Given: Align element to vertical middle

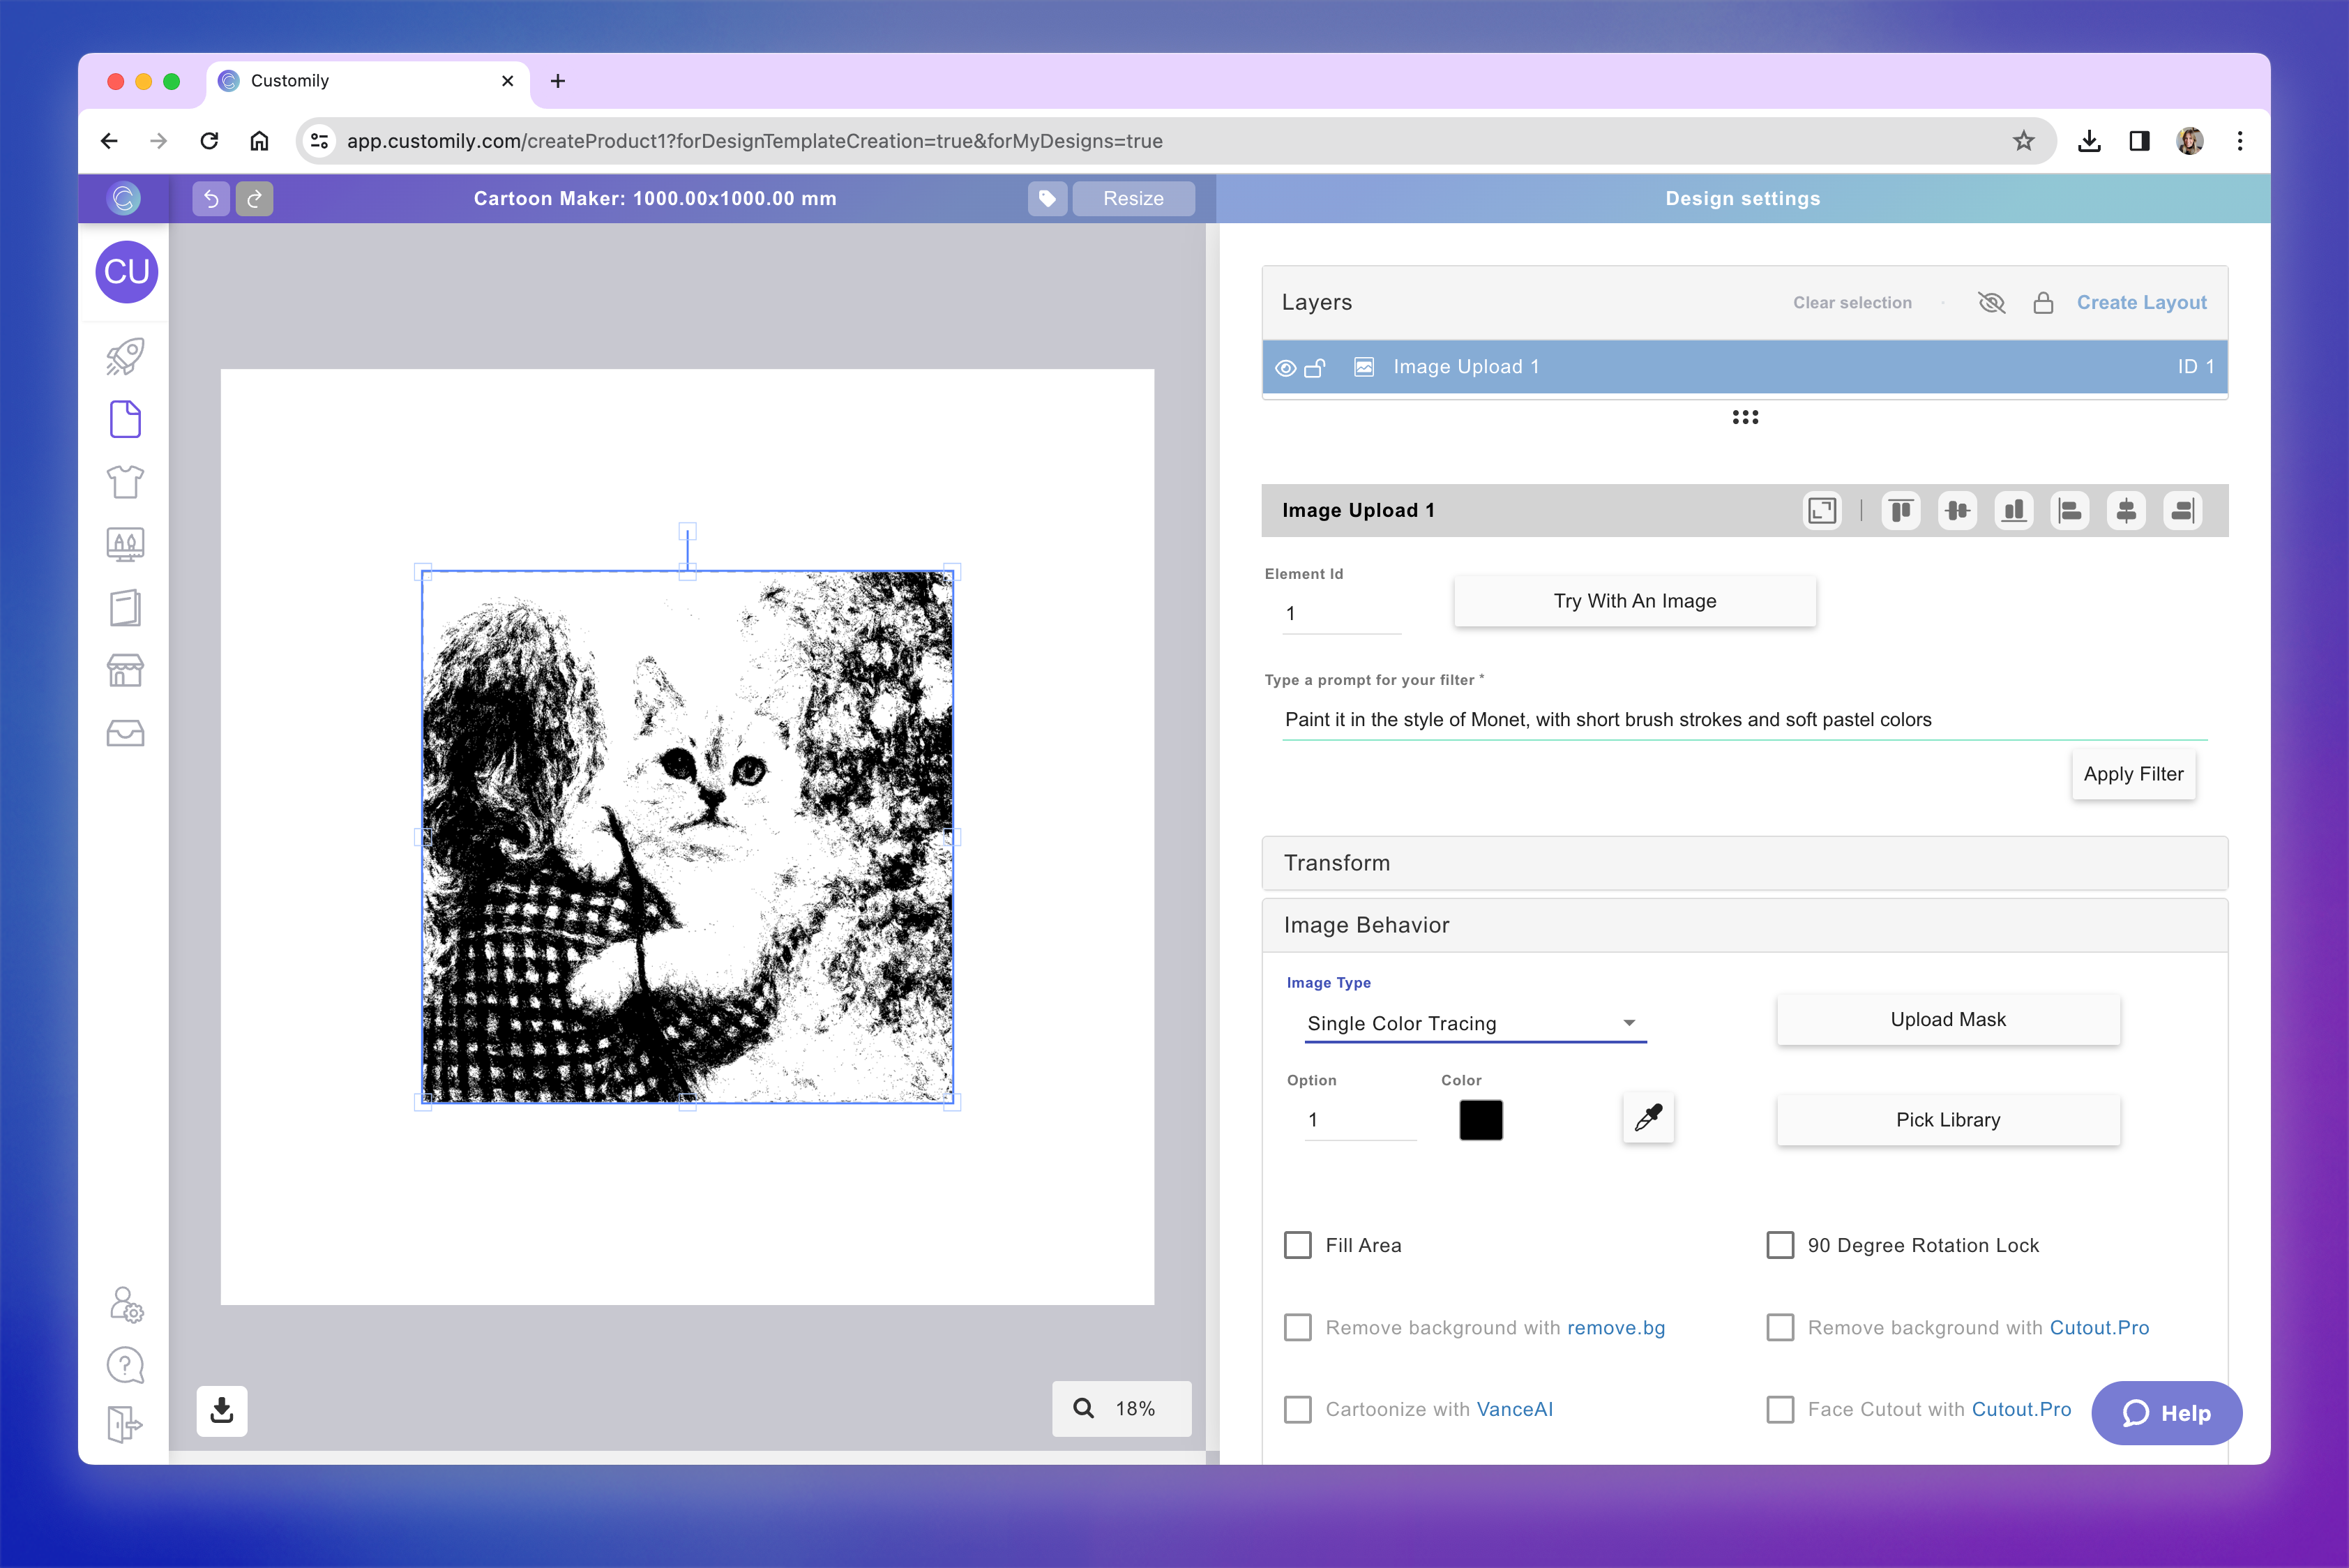Looking at the screenshot, I should (x=1957, y=511).
